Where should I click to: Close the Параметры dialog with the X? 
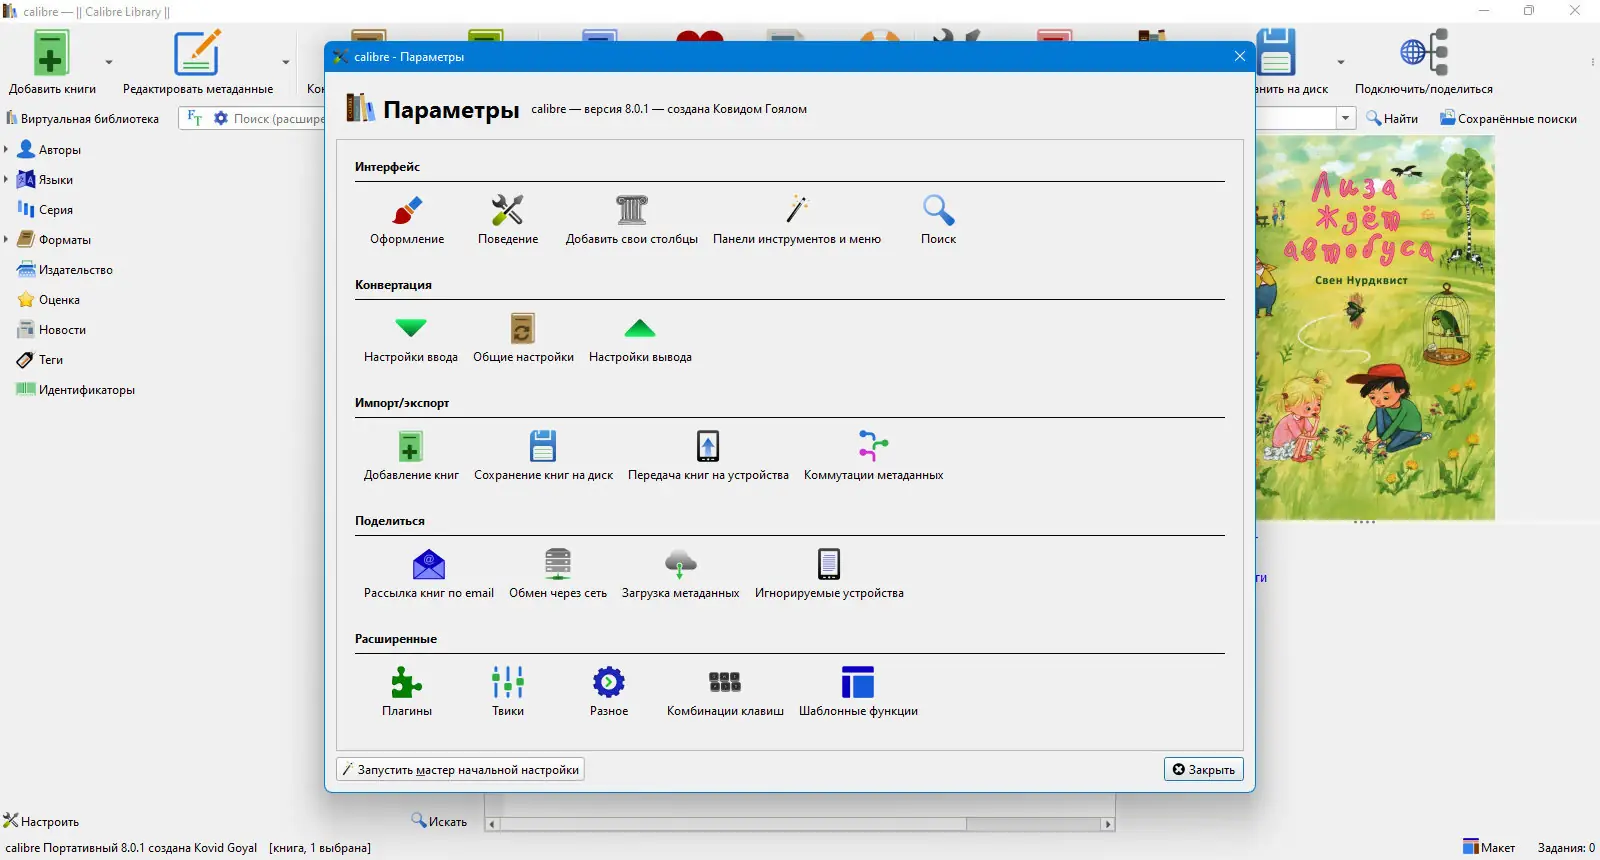(1240, 56)
